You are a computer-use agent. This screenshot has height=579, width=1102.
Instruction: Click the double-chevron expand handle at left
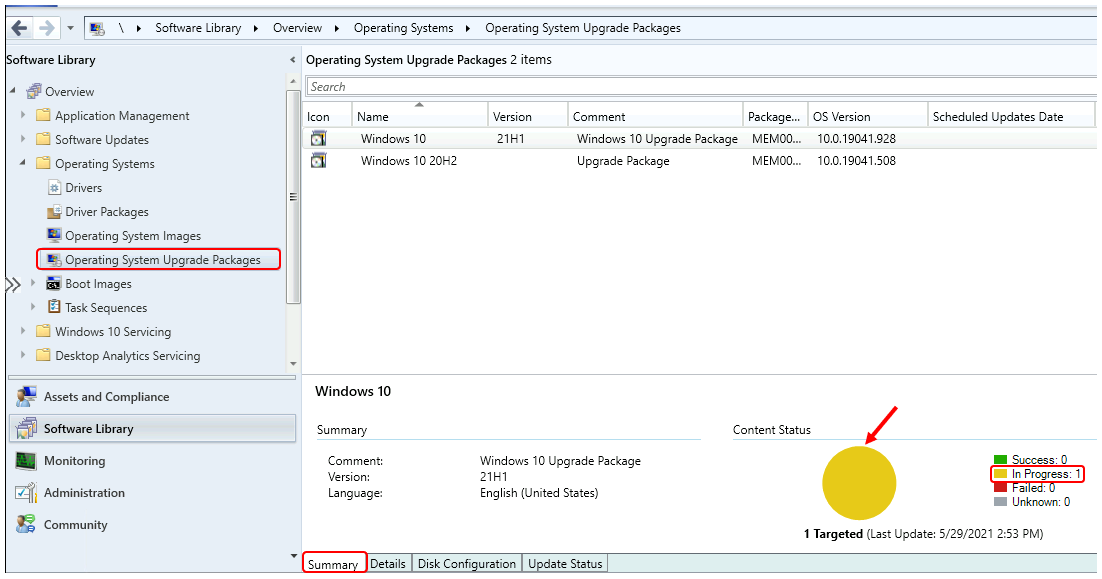(12, 285)
